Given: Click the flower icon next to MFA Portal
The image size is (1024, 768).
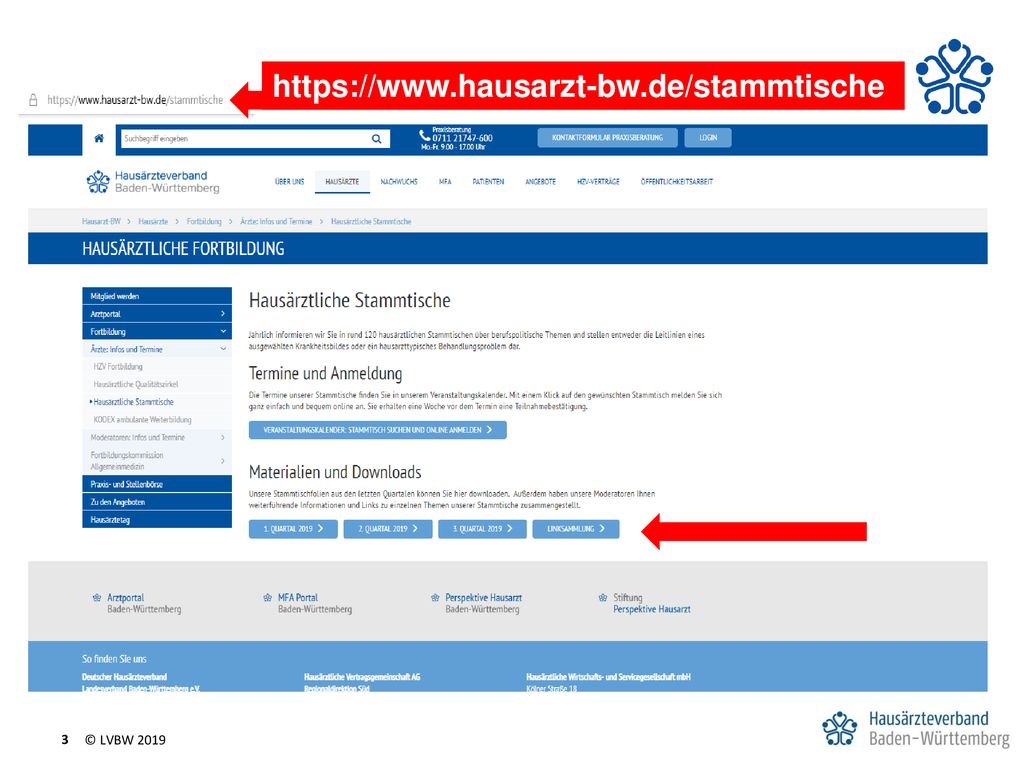Looking at the screenshot, I should 267,598.
